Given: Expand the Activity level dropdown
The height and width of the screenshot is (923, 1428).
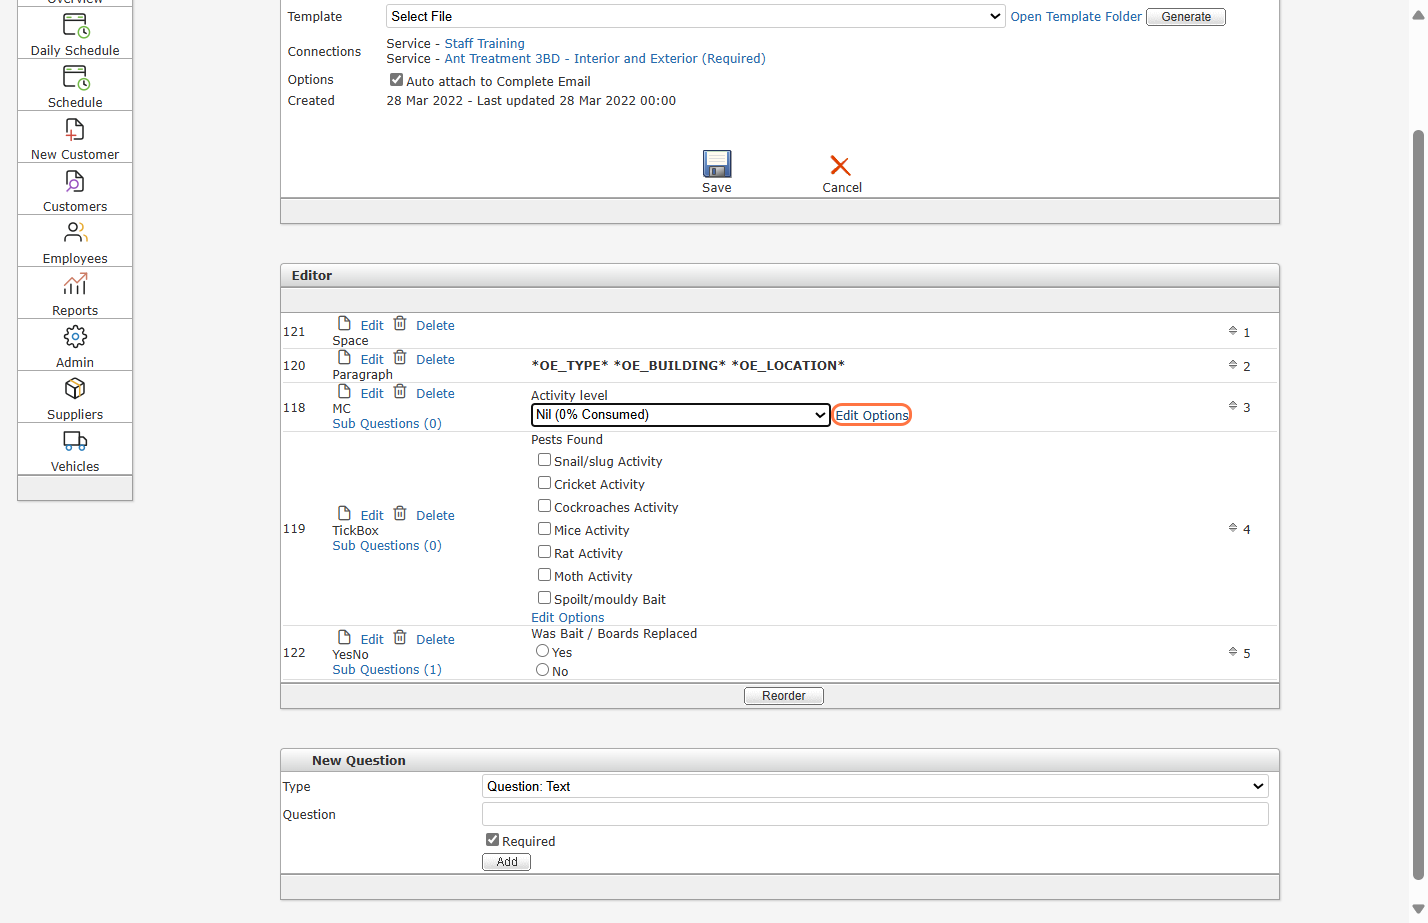Looking at the screenshot, I should click(680, 415).
